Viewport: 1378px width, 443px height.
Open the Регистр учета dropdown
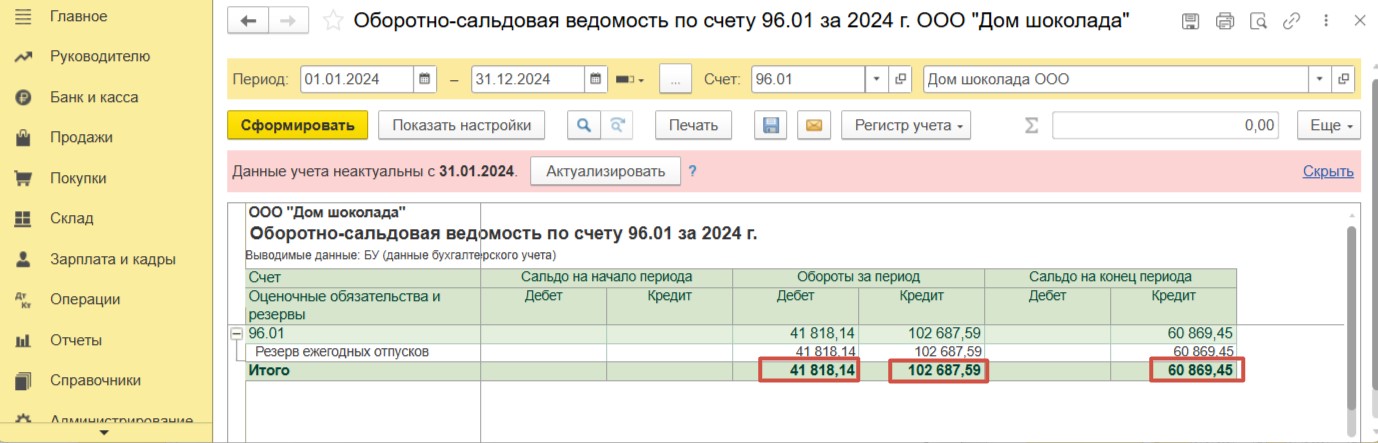click(907, 126)
